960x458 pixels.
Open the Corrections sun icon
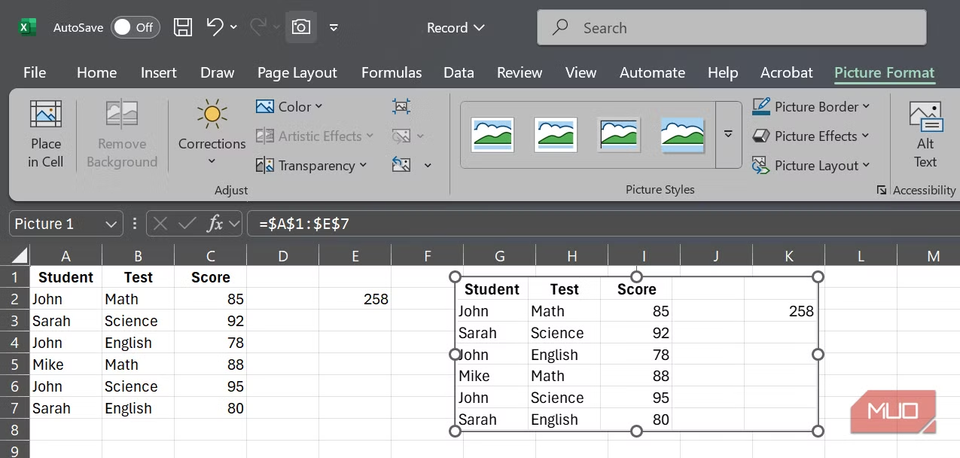tap(211, 115)
